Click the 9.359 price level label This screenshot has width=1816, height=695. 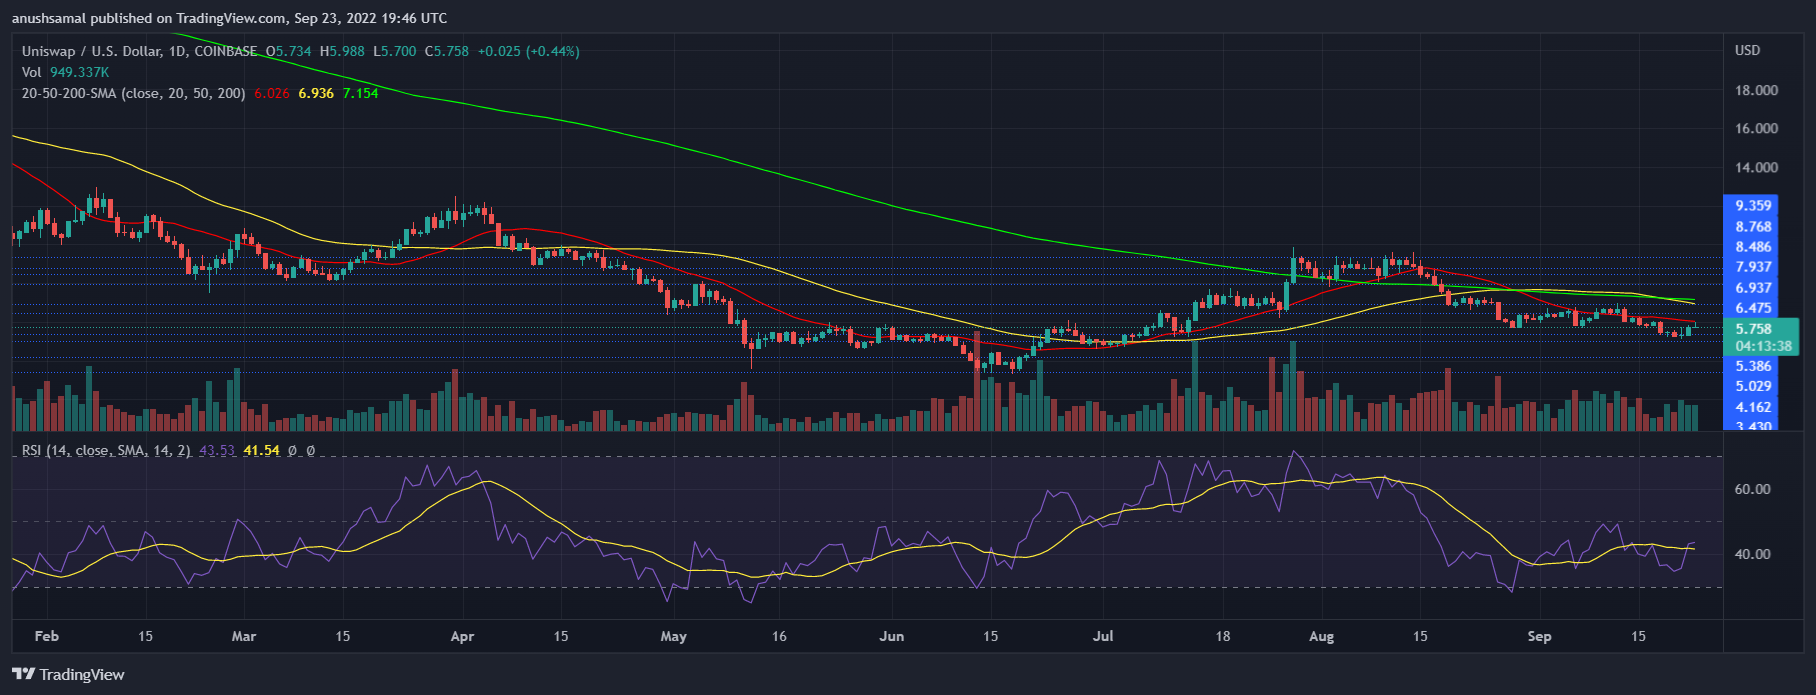[x=1753, y=206]
